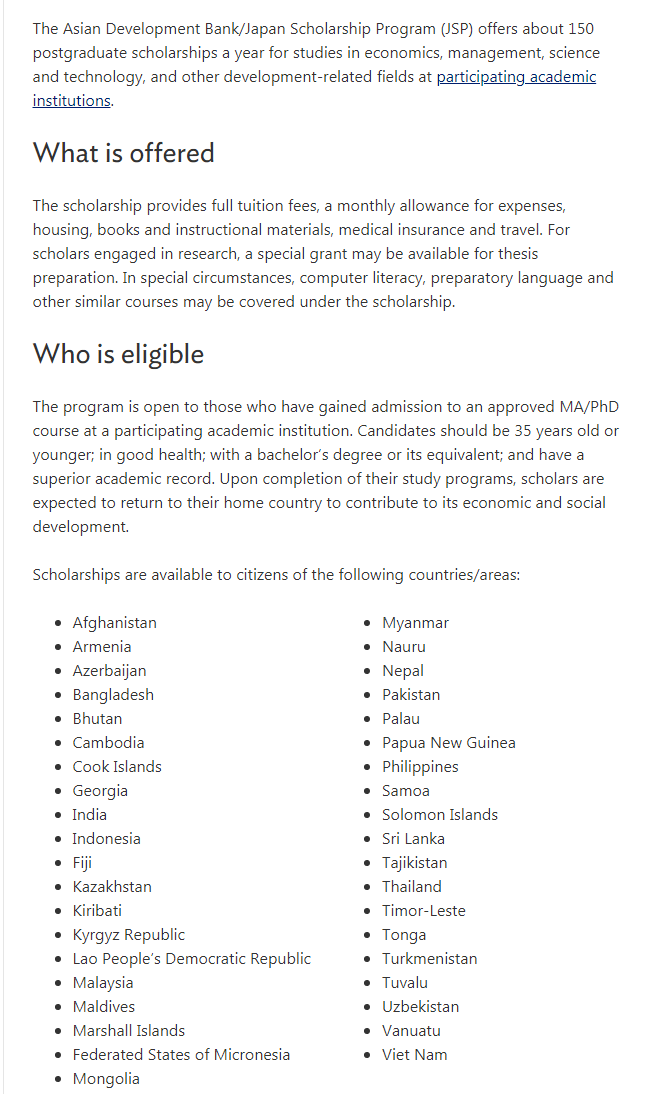Select Kyrgyz Republic in the list

(129, 934)
